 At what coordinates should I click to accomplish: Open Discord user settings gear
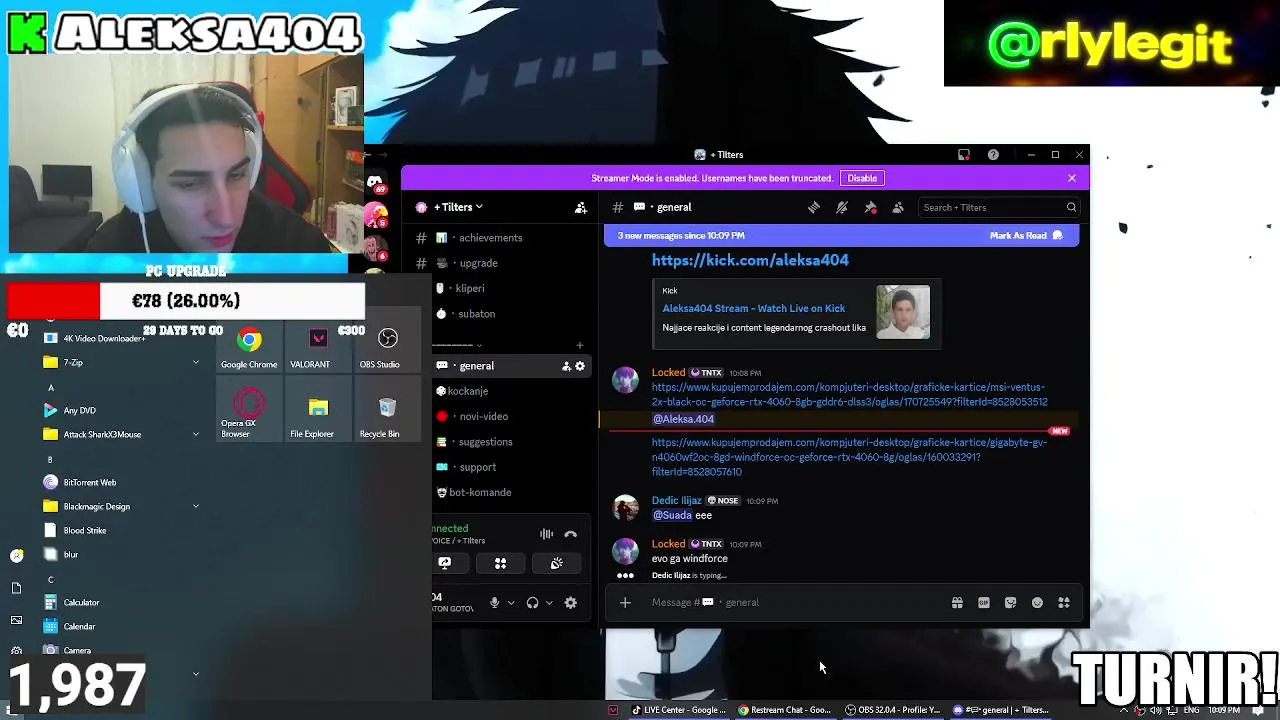coord(571,603)
